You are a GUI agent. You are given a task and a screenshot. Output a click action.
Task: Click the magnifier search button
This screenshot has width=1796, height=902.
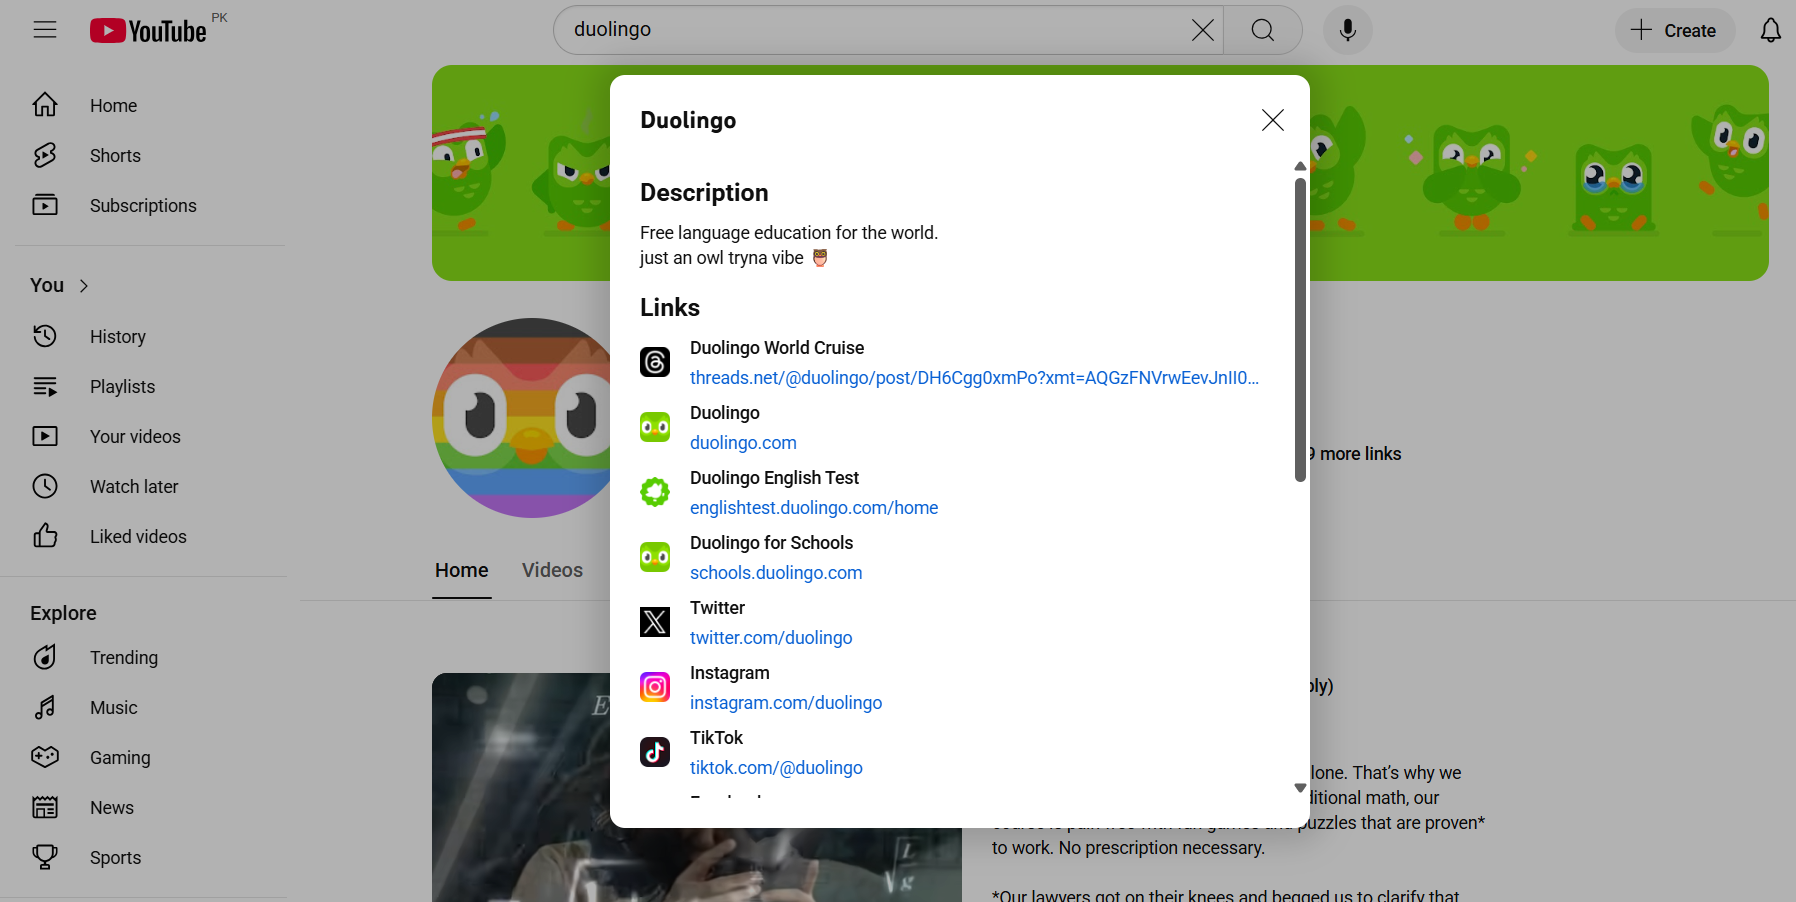click(1263, 30)
